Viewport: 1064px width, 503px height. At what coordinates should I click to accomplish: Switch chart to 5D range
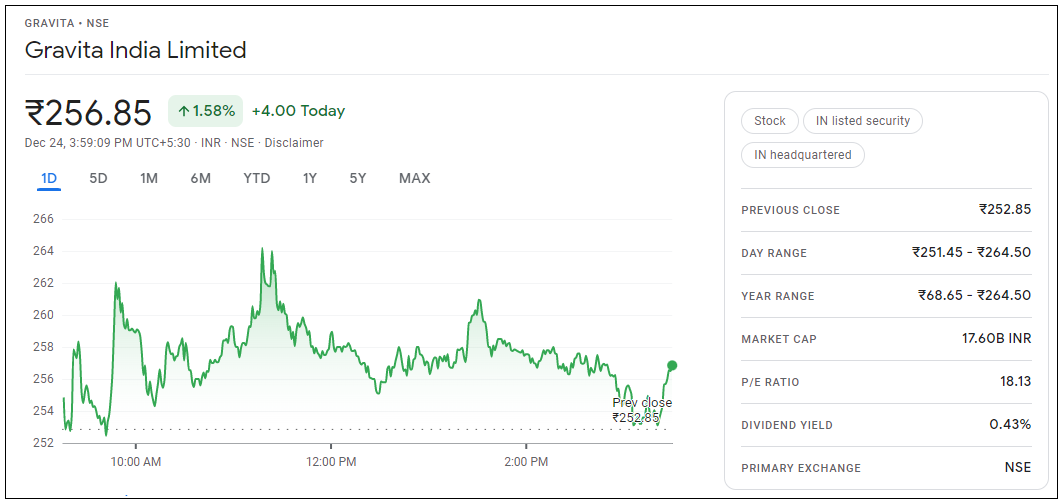coord(98,179)
